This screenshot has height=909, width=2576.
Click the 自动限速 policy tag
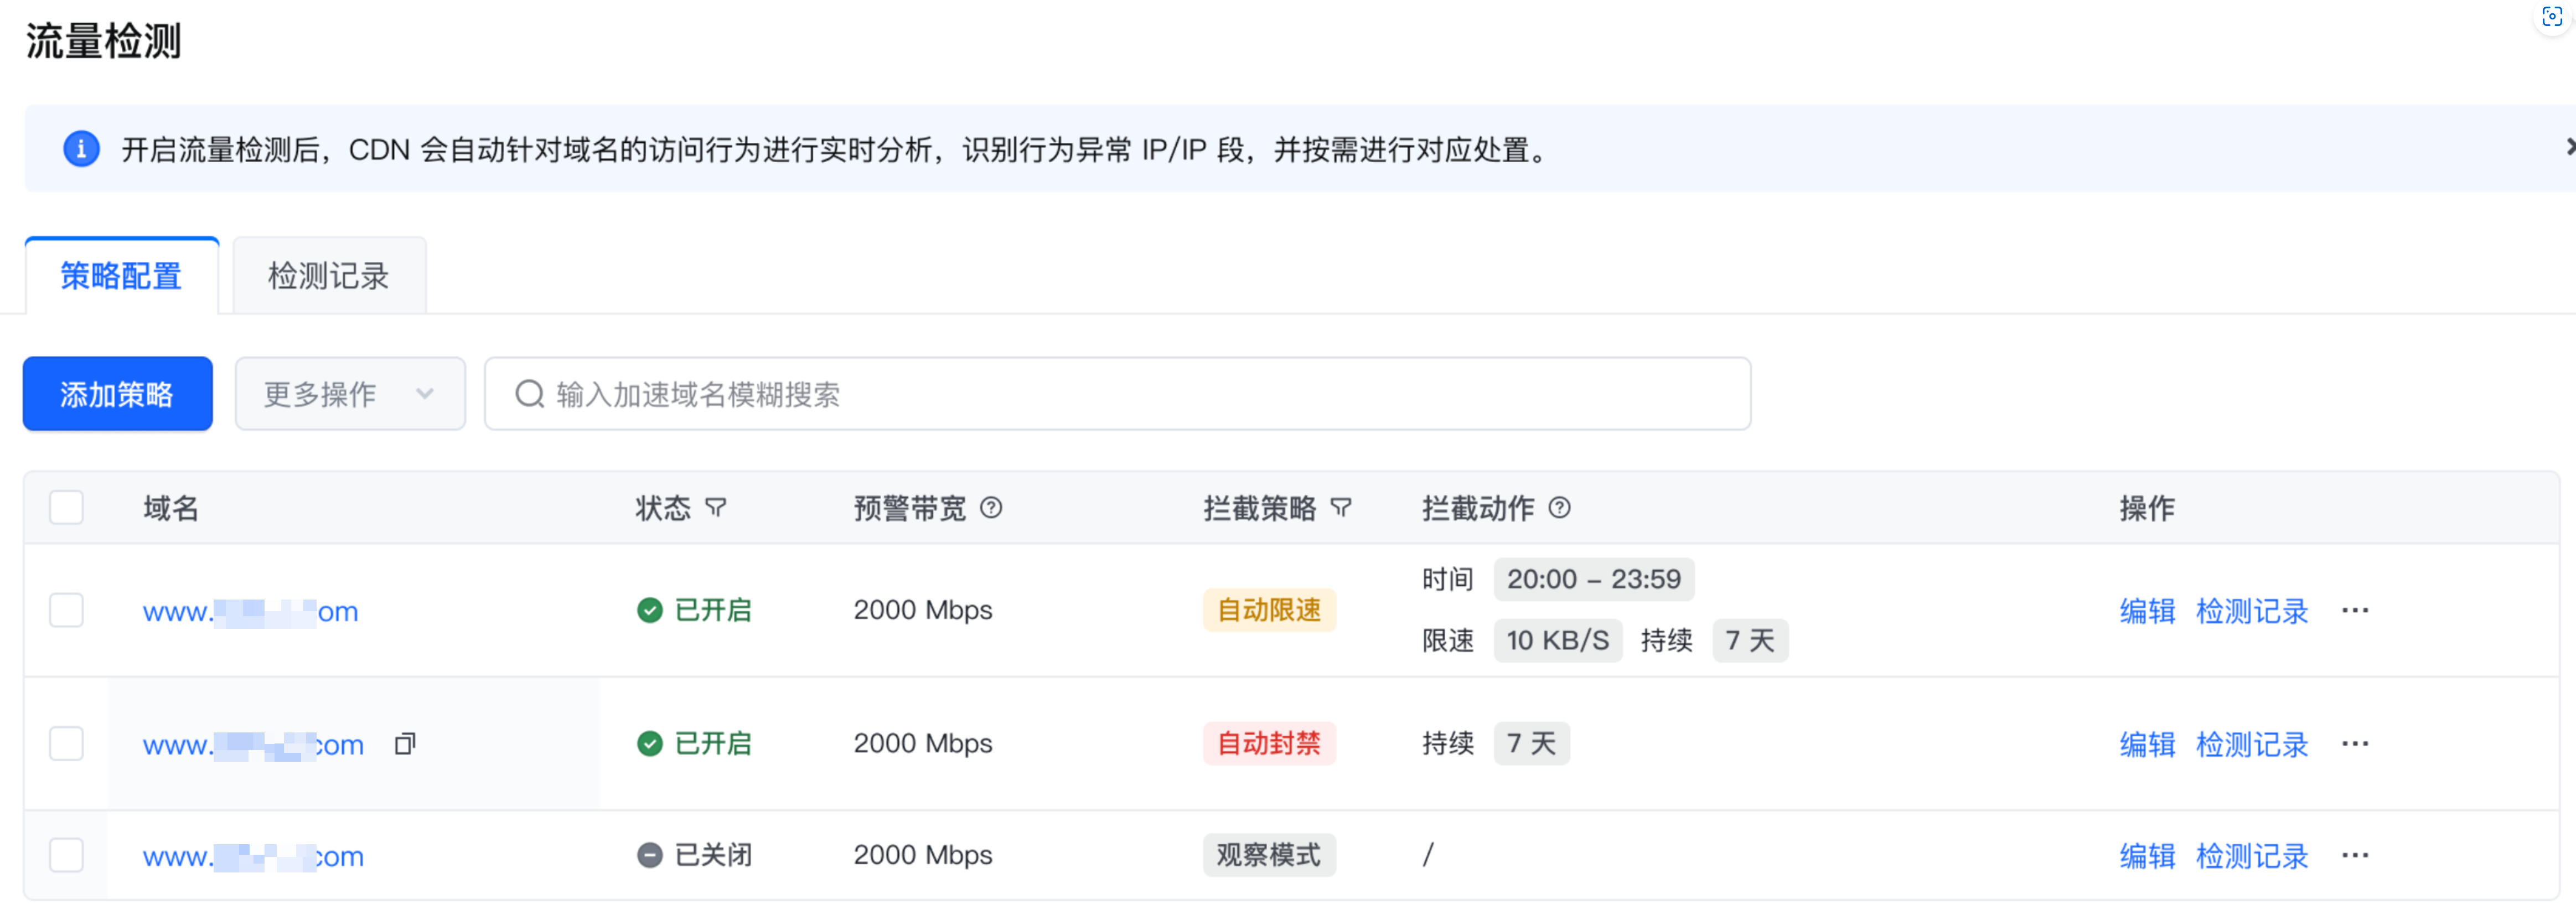pyautogui.click(x=1269, y=610)
